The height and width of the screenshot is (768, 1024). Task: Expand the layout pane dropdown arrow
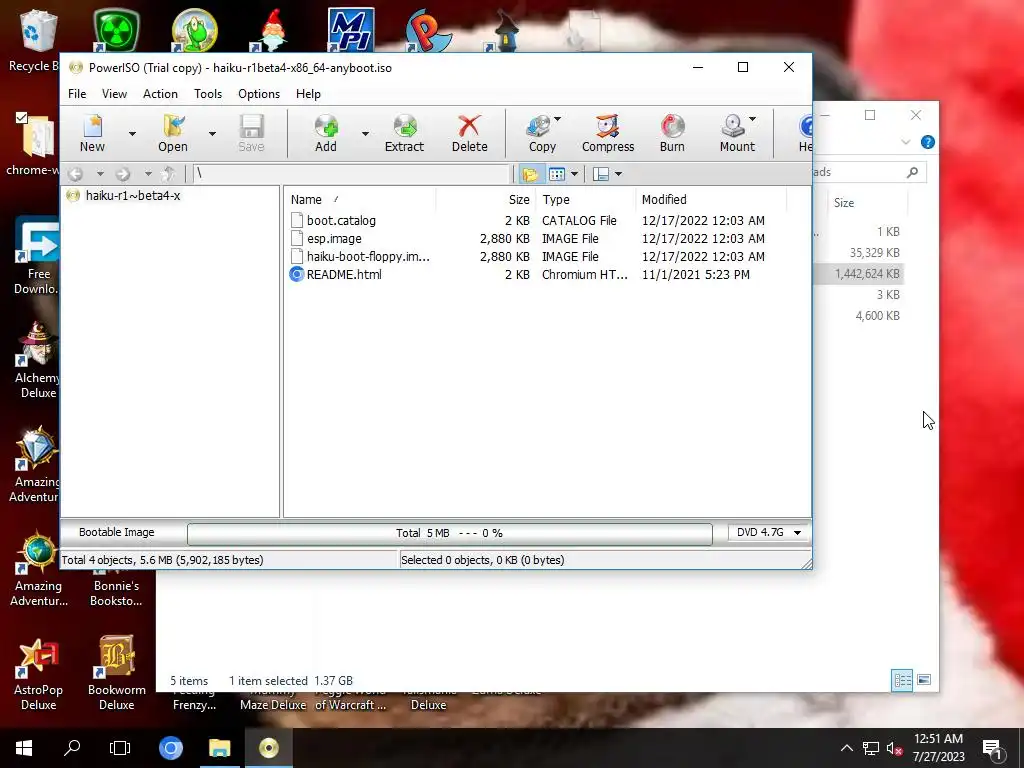click(618, 174)
